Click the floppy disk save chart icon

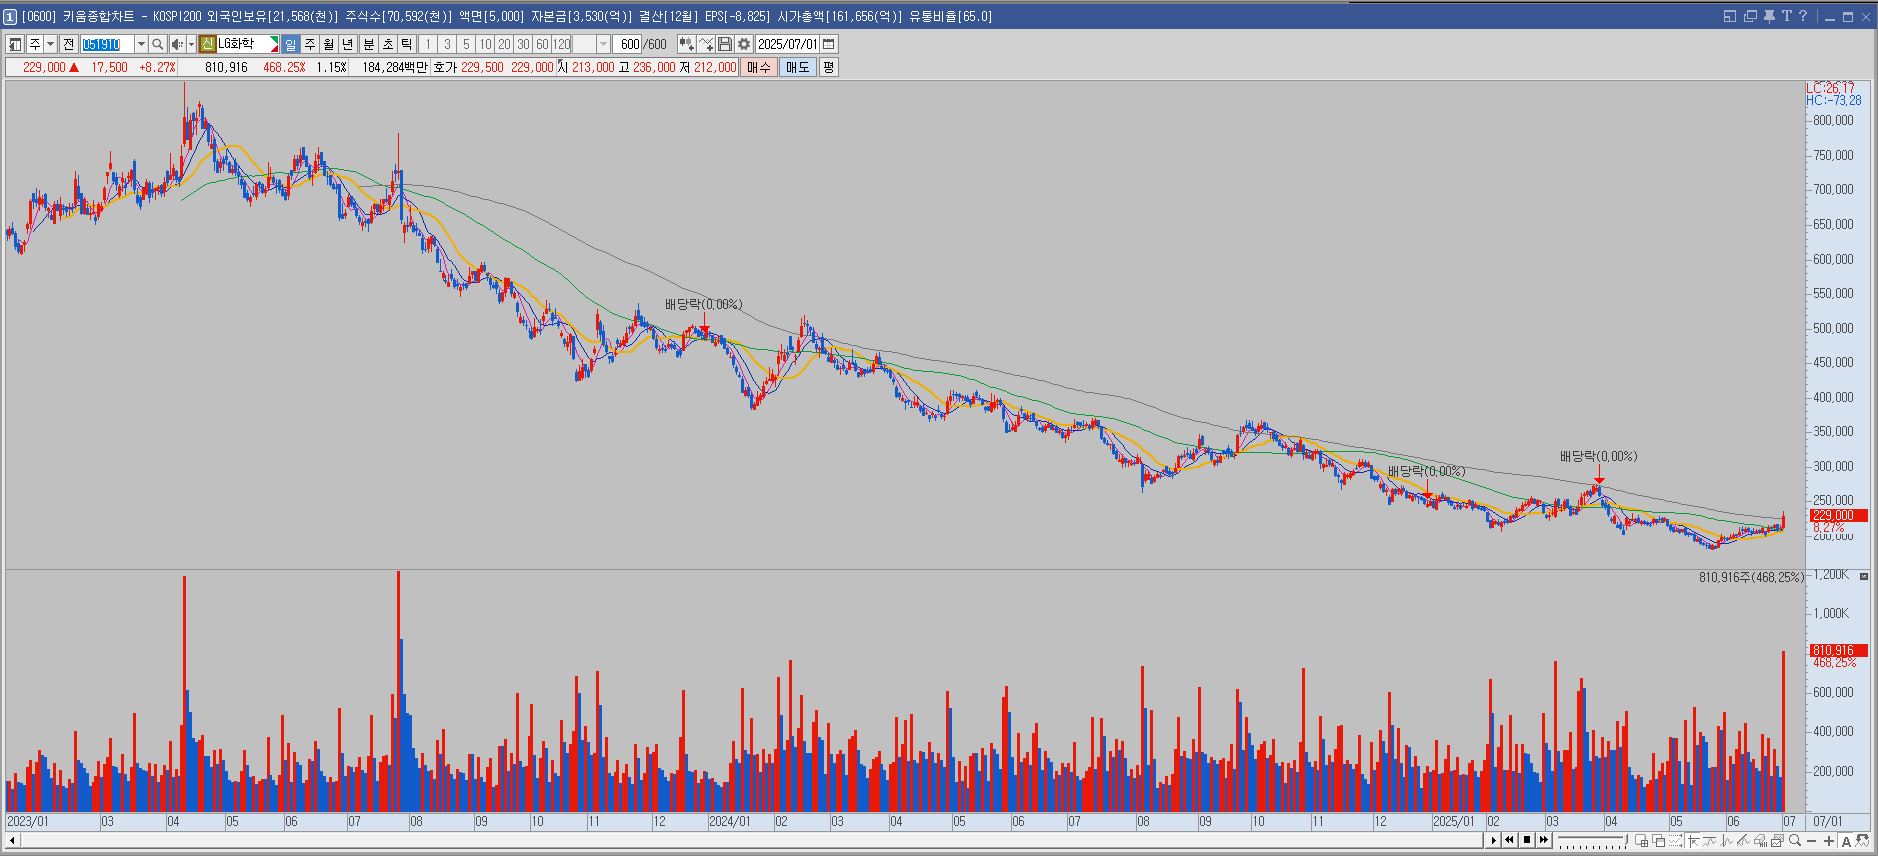[725, 44]
